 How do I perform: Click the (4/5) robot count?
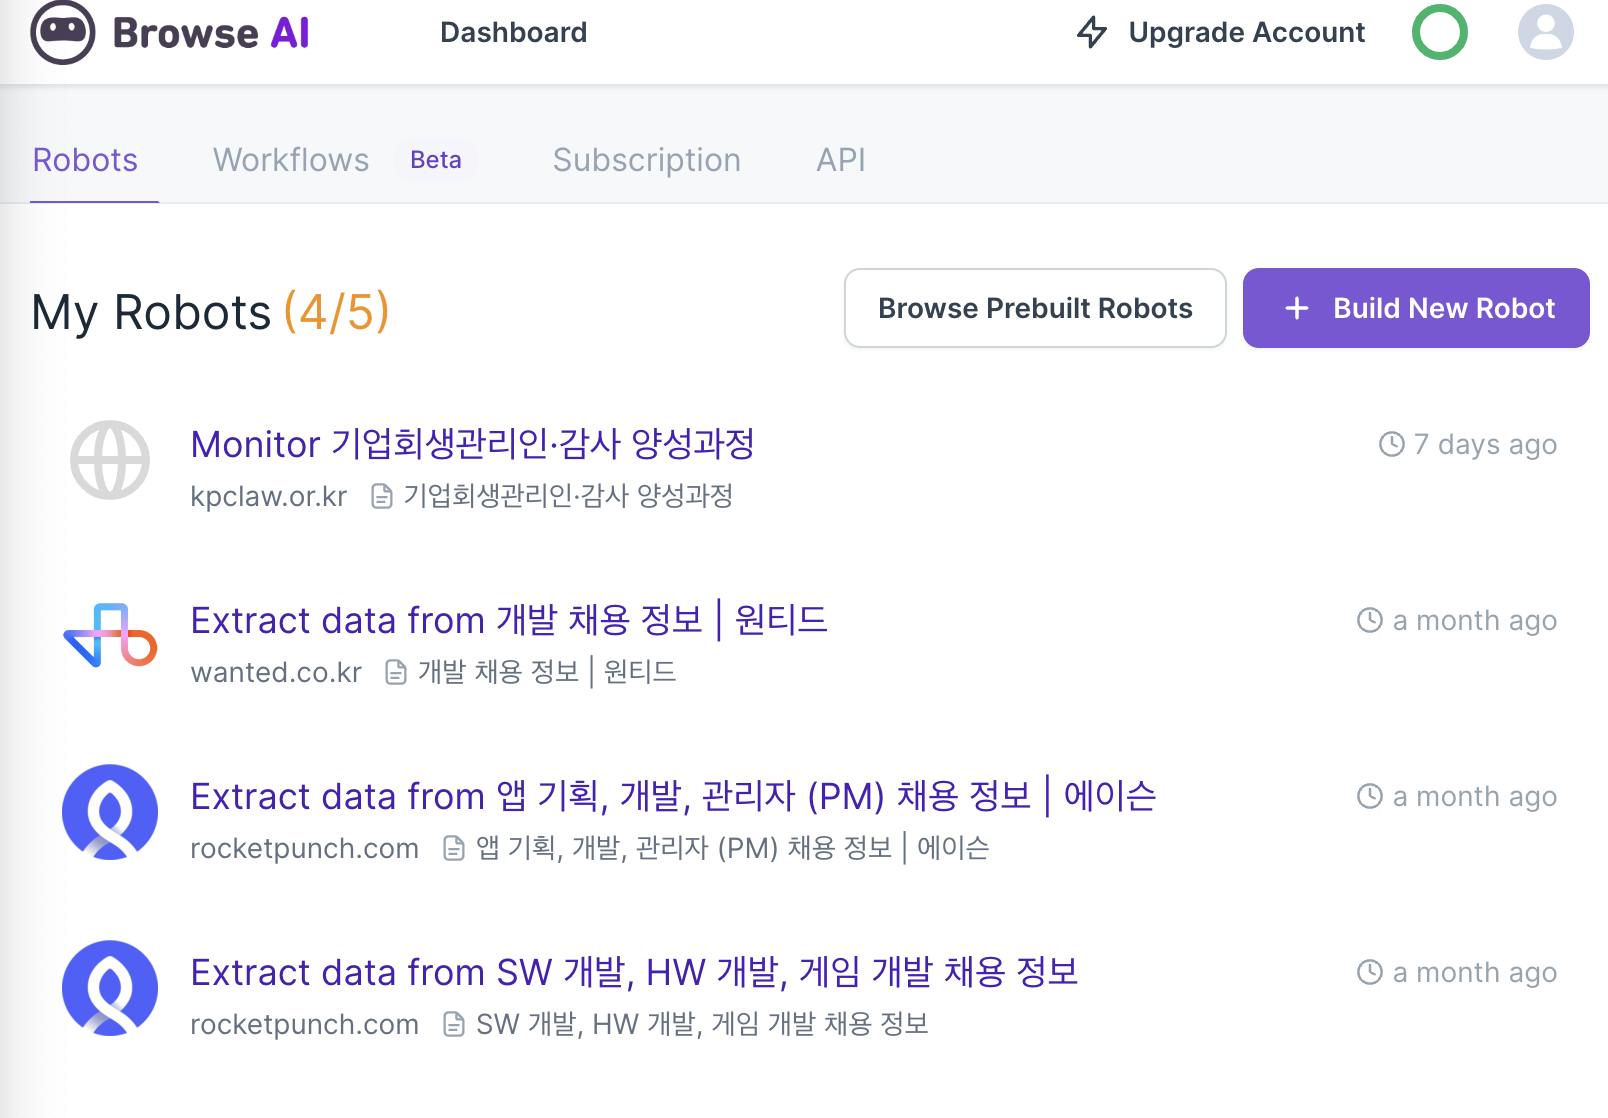337,312
